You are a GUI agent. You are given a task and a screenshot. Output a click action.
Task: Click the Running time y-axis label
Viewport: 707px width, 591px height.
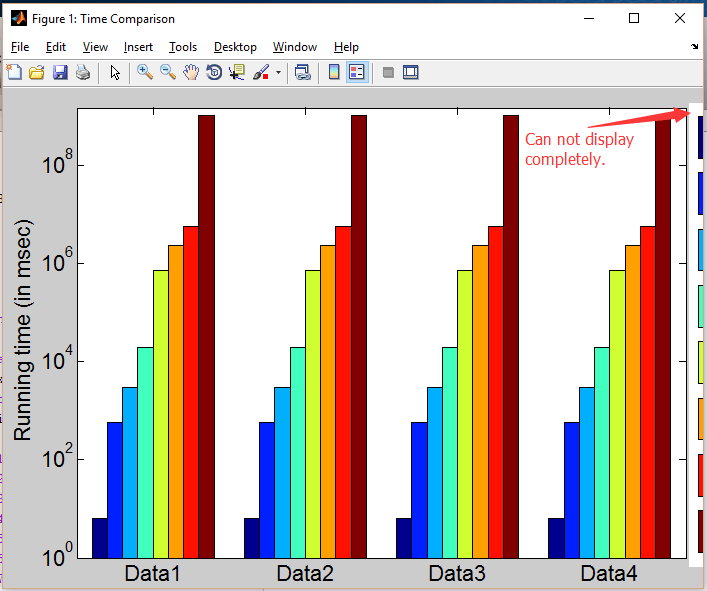pyautogui.click(x=23, y=330)
